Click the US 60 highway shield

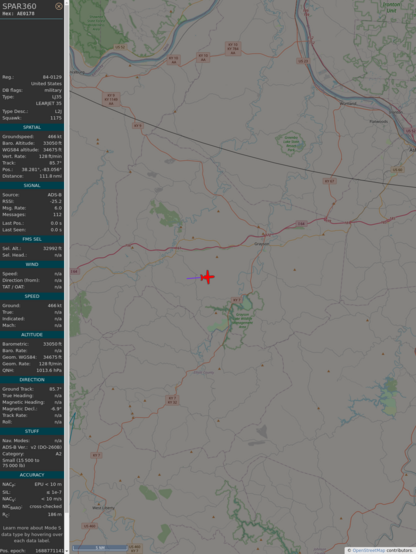pos(397,170)
